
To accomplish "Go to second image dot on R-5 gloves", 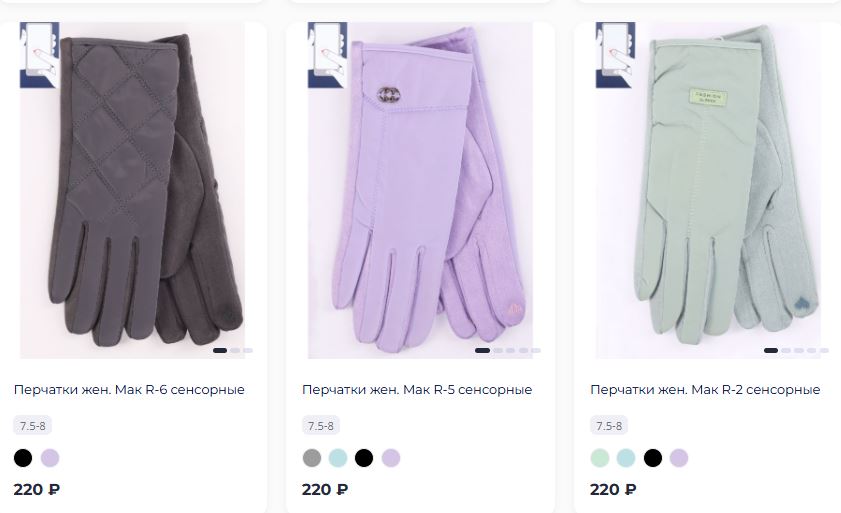I will (x=498, y=350).
